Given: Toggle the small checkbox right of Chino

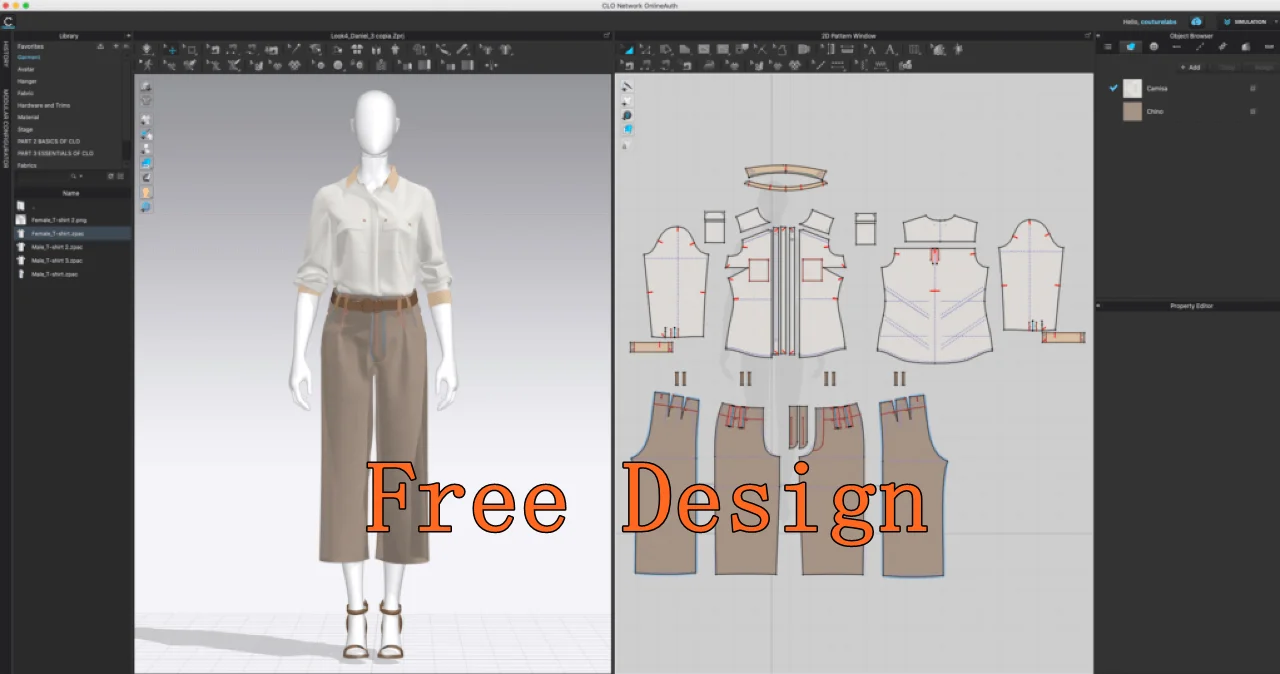Looking at the screenshot, I should [1252, 111].
